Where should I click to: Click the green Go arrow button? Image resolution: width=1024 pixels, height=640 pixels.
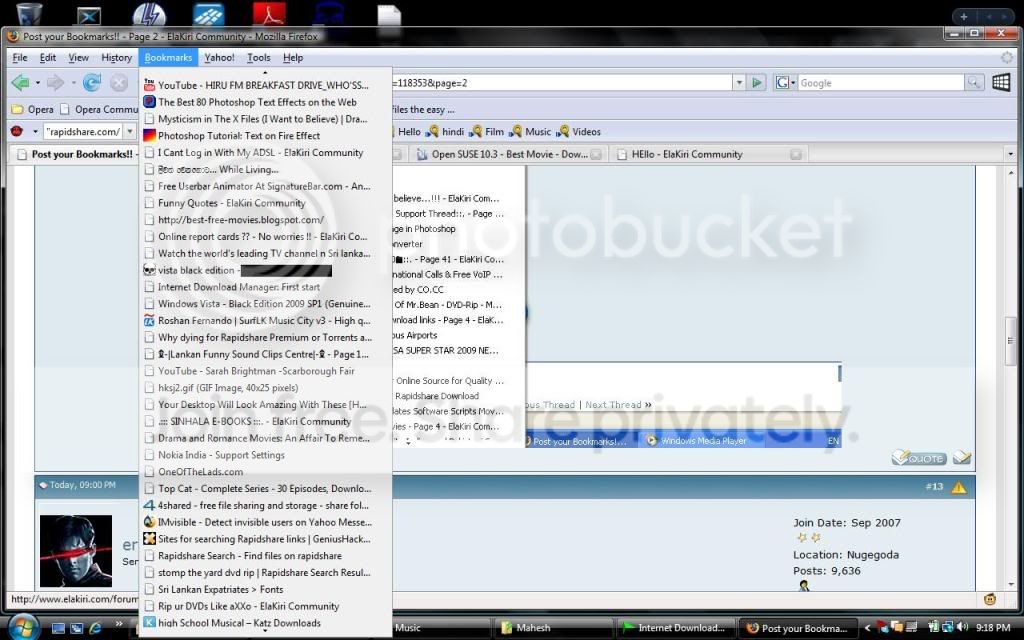coord(756,82)
